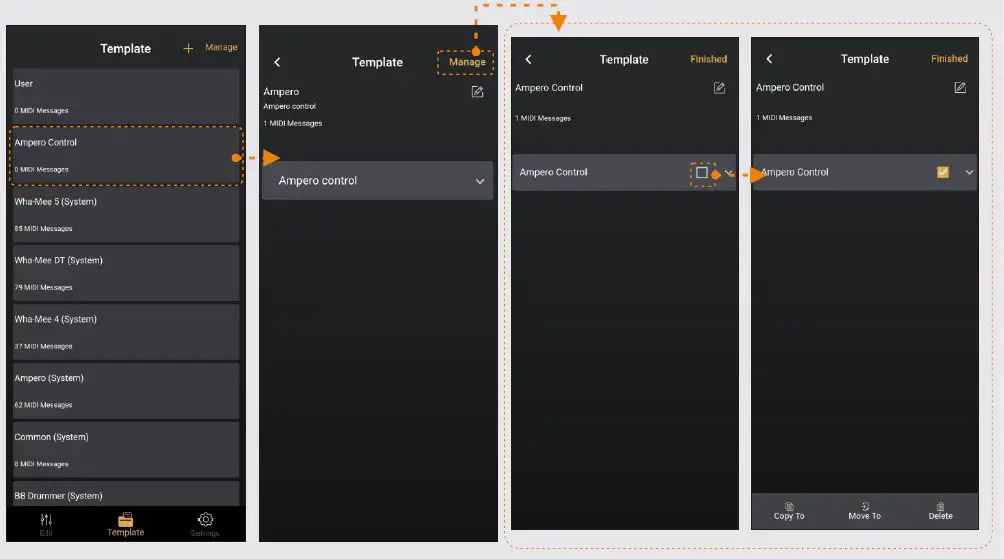Go back from the Ampero template screen

click(x=277, y=62)
